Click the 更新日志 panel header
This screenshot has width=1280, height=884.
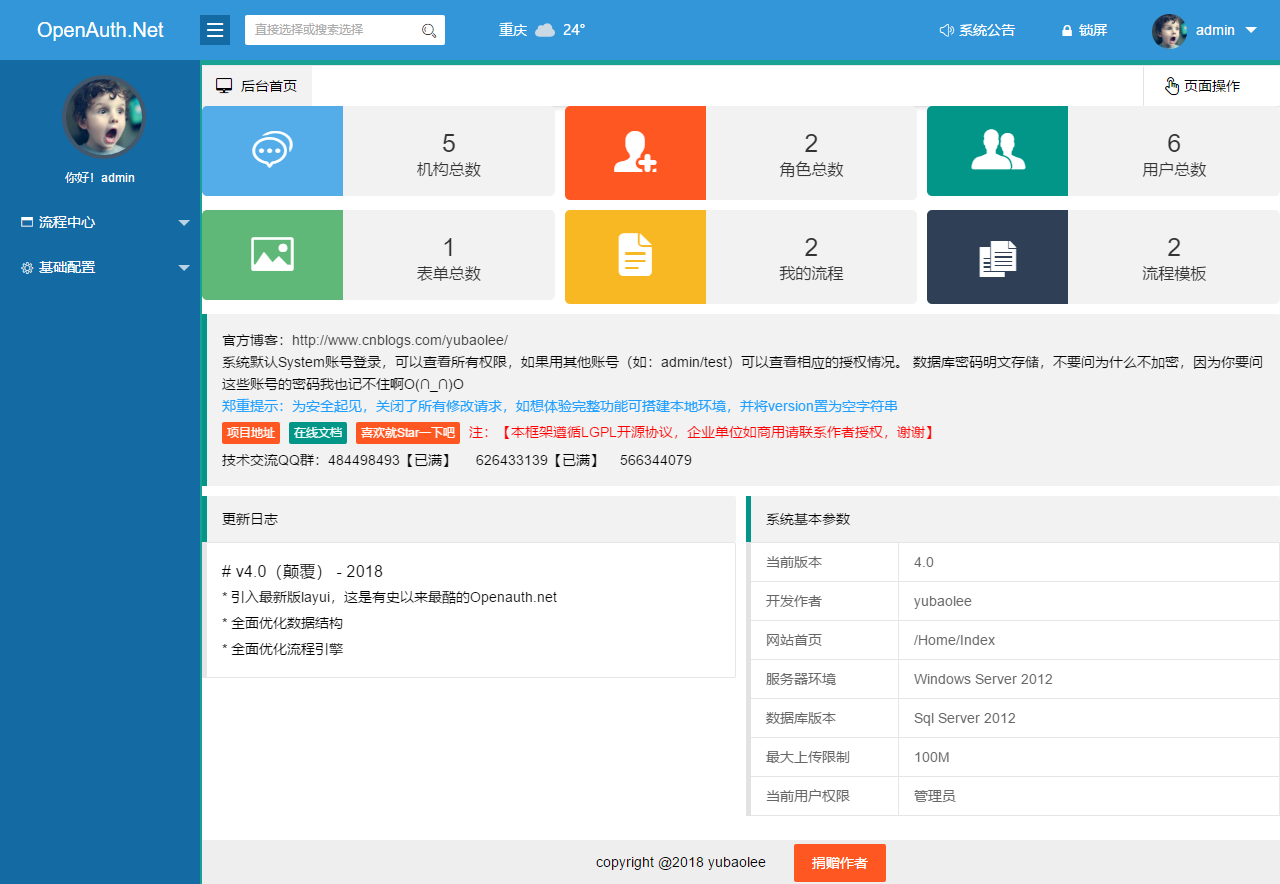point(469,519)
